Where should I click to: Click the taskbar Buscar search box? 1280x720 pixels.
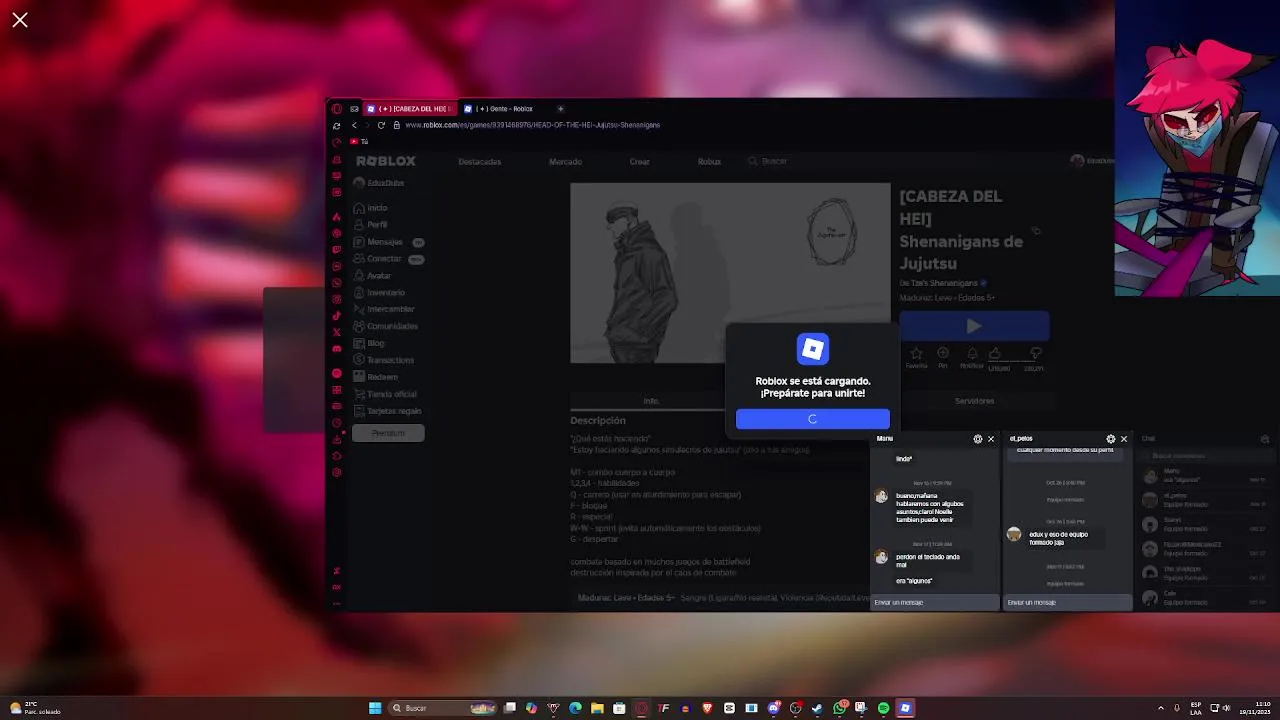click(443, 708)
